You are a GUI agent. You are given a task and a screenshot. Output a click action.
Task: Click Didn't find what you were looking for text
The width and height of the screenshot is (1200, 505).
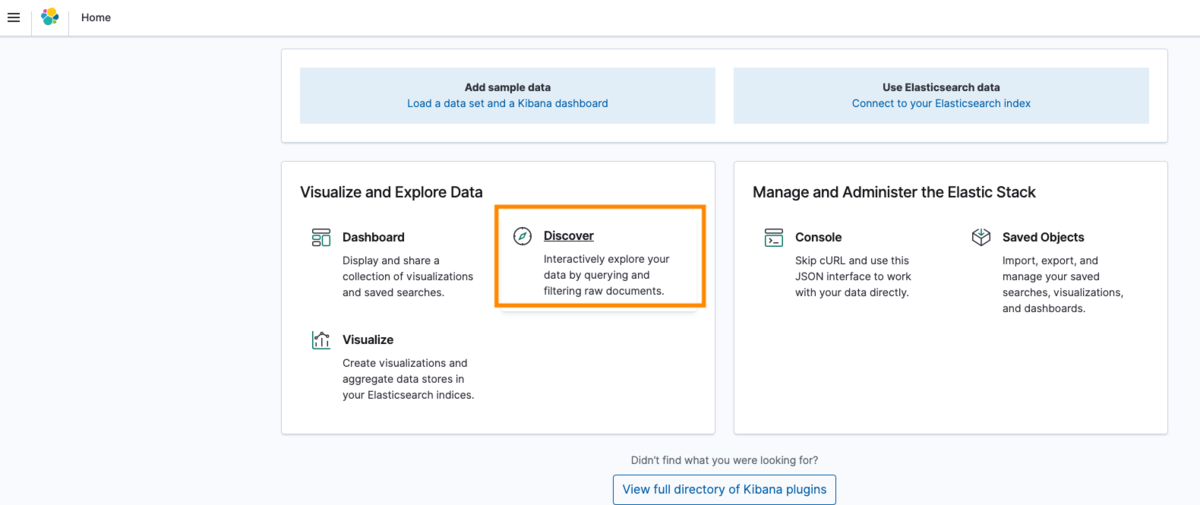(x=724, y=460)
